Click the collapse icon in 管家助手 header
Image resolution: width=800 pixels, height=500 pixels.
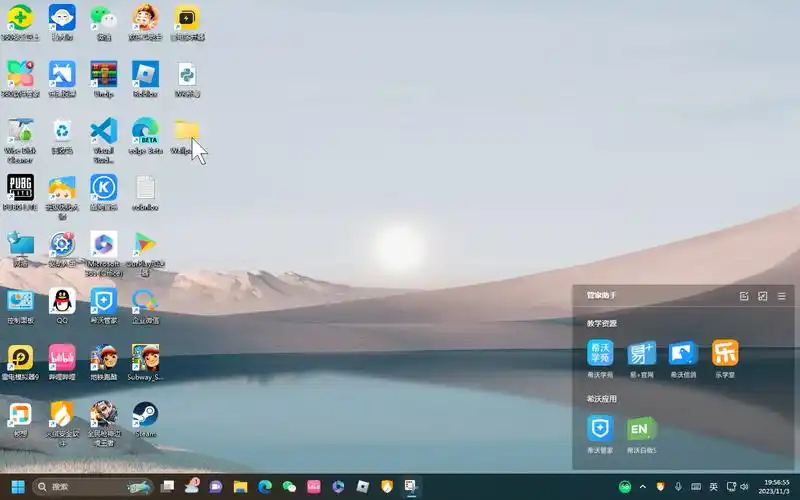pyautogui.click(x=763, y=296)
